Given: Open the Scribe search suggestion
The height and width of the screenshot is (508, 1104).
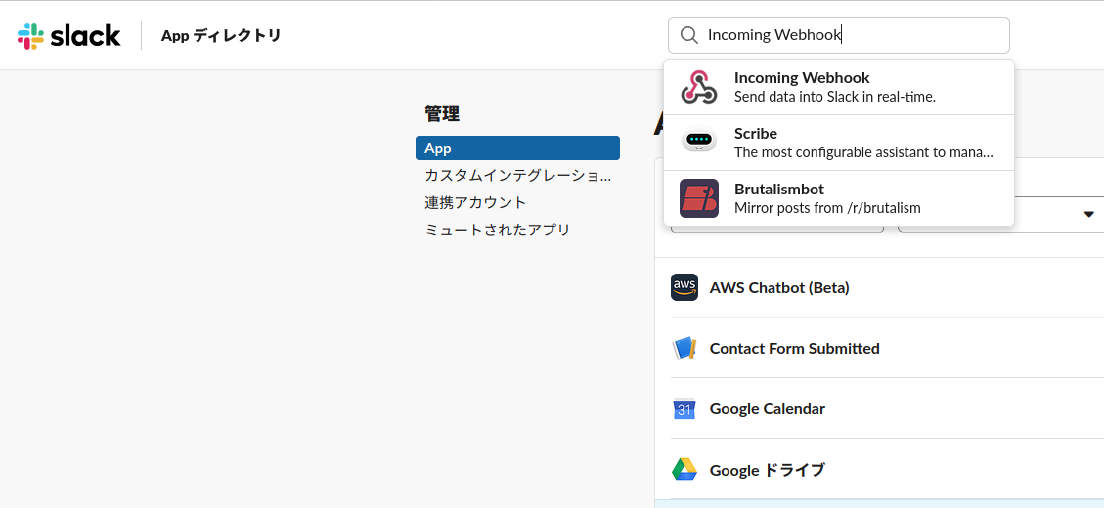Looking at the screenshot, I should (839, 143).
